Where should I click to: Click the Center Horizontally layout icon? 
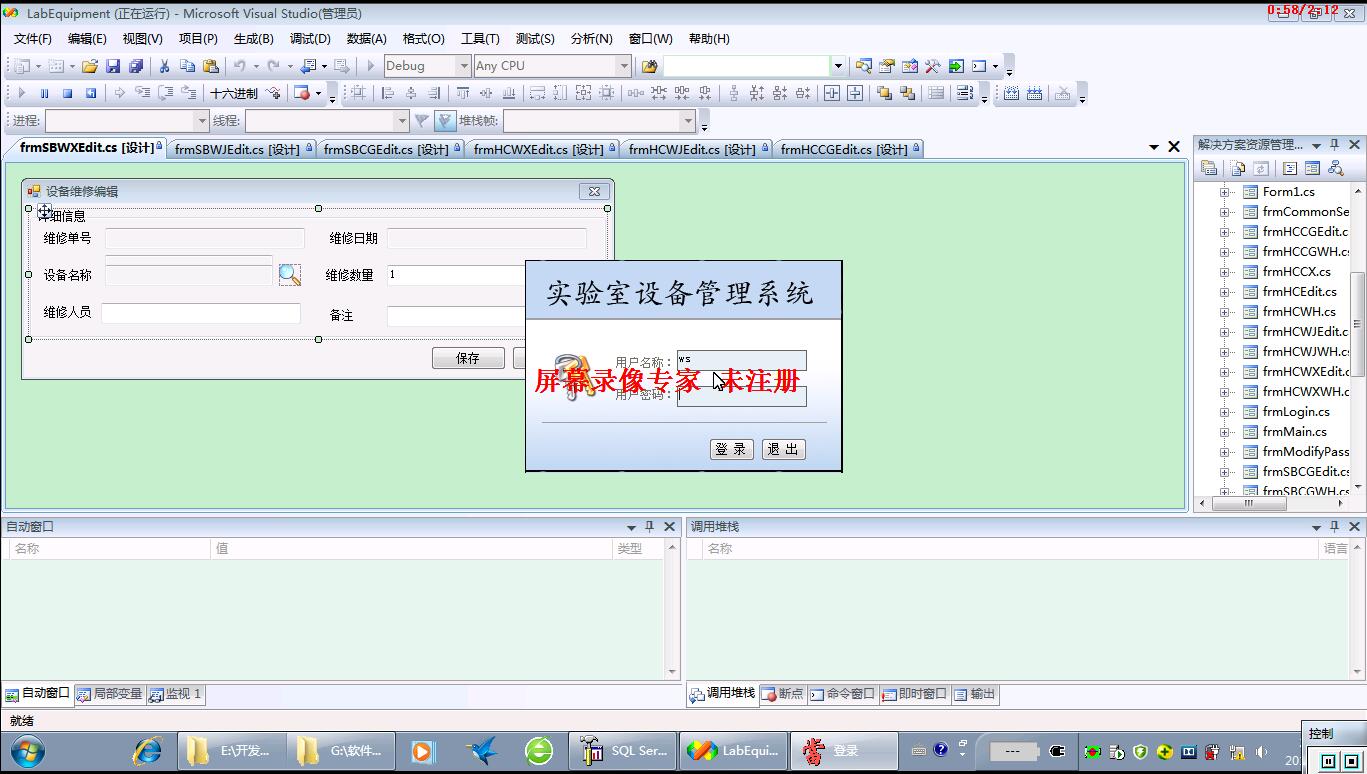(831, 93)
